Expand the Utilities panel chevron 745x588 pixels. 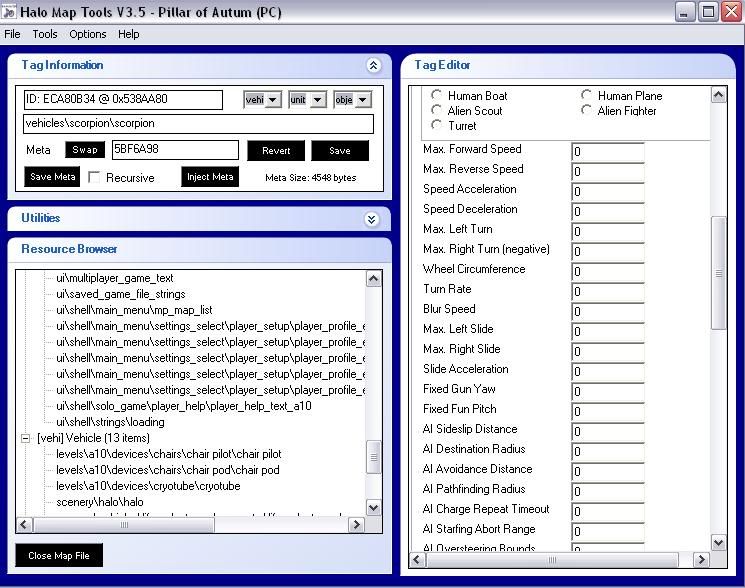(372, 219)
